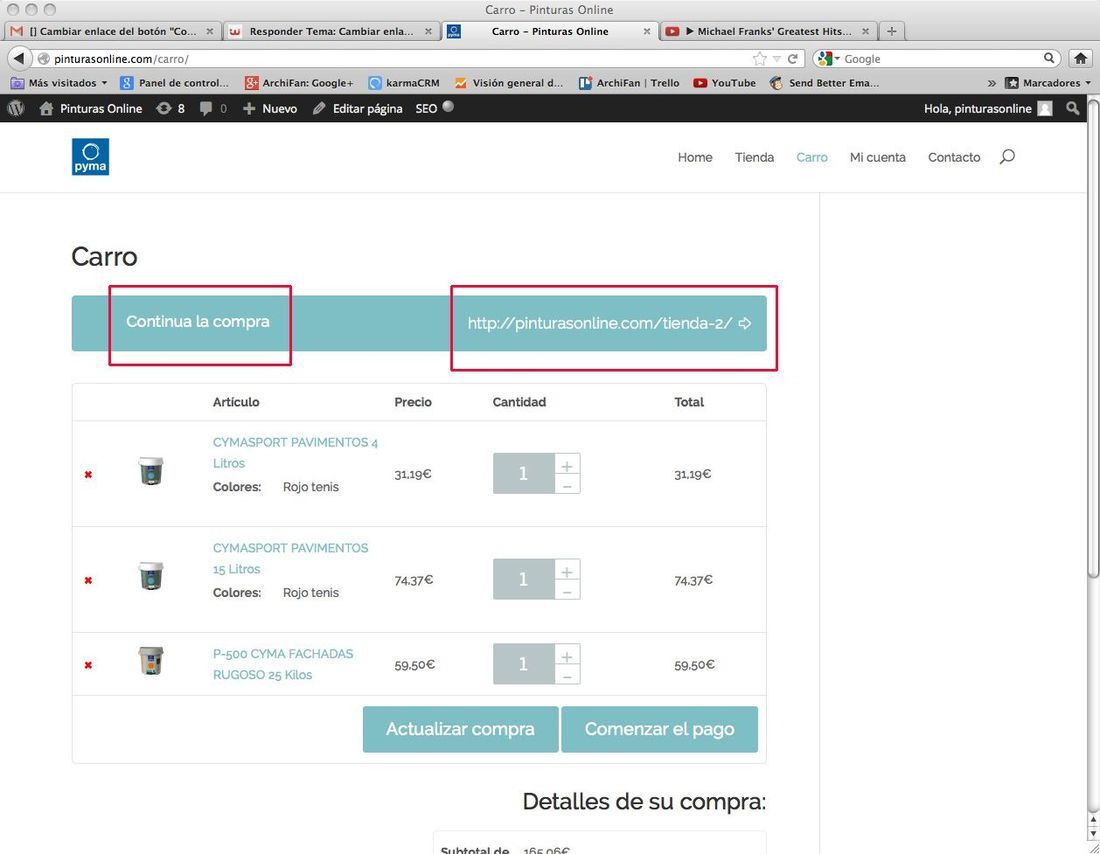Decrease quantity of CYMASPORT 15 Litros
Screen dimensions: 1100x854
567,591
